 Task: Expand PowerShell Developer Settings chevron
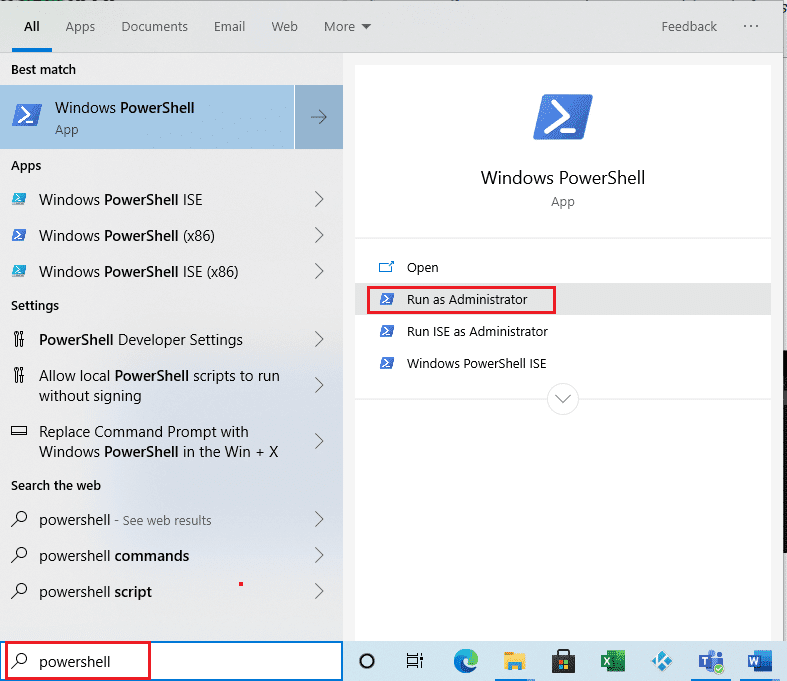pos(319,340)
